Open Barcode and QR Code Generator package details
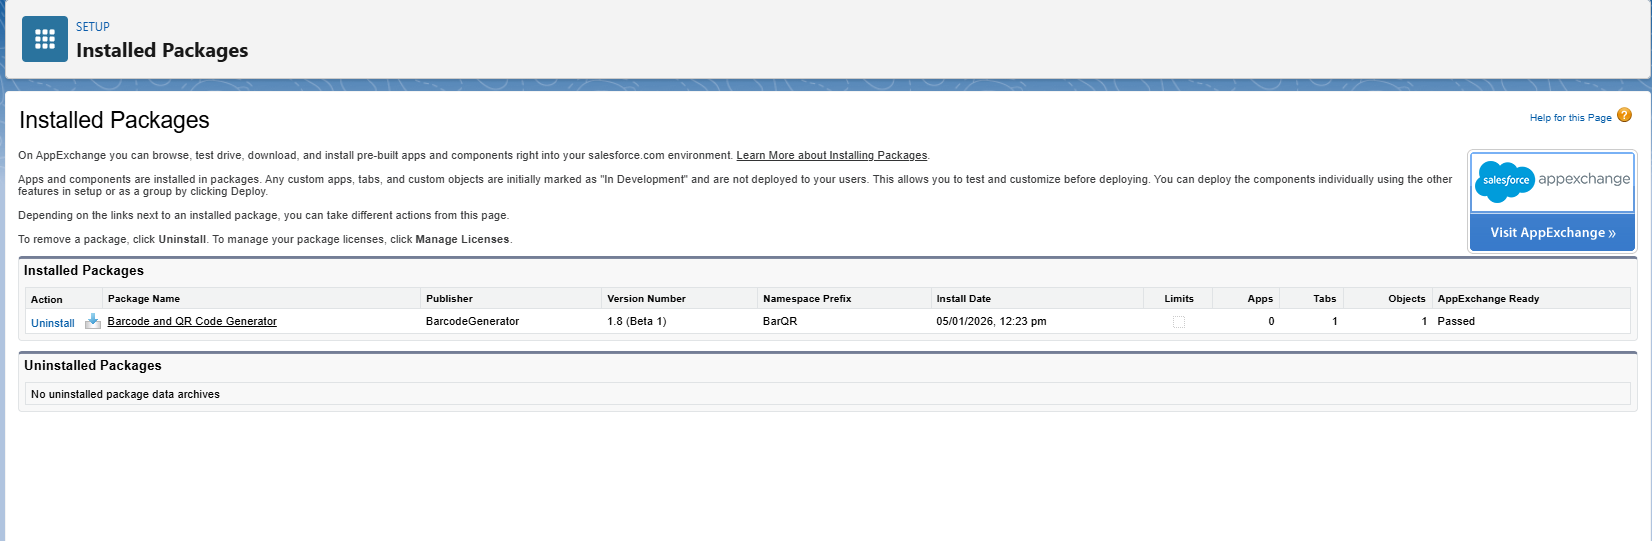The height and width of the screenshot is (541, 1652). tap(192, 322)
